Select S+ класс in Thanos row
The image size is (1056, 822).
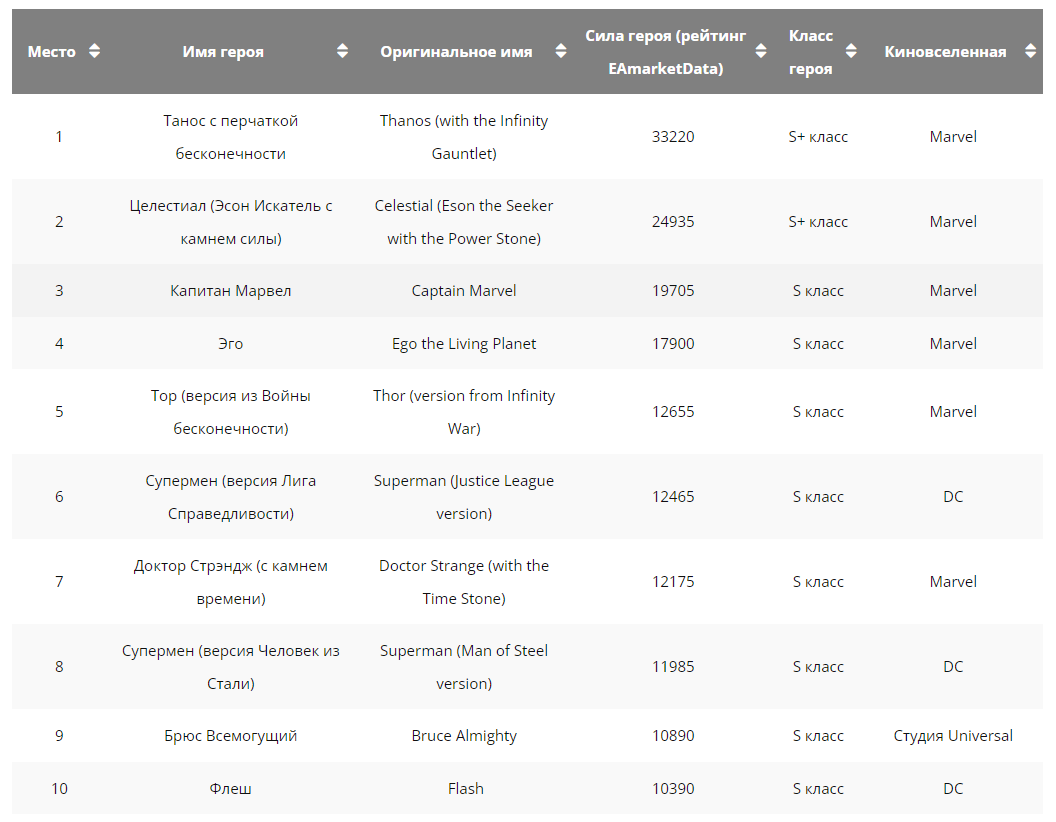pyautogui.click(x=818, y=137)
